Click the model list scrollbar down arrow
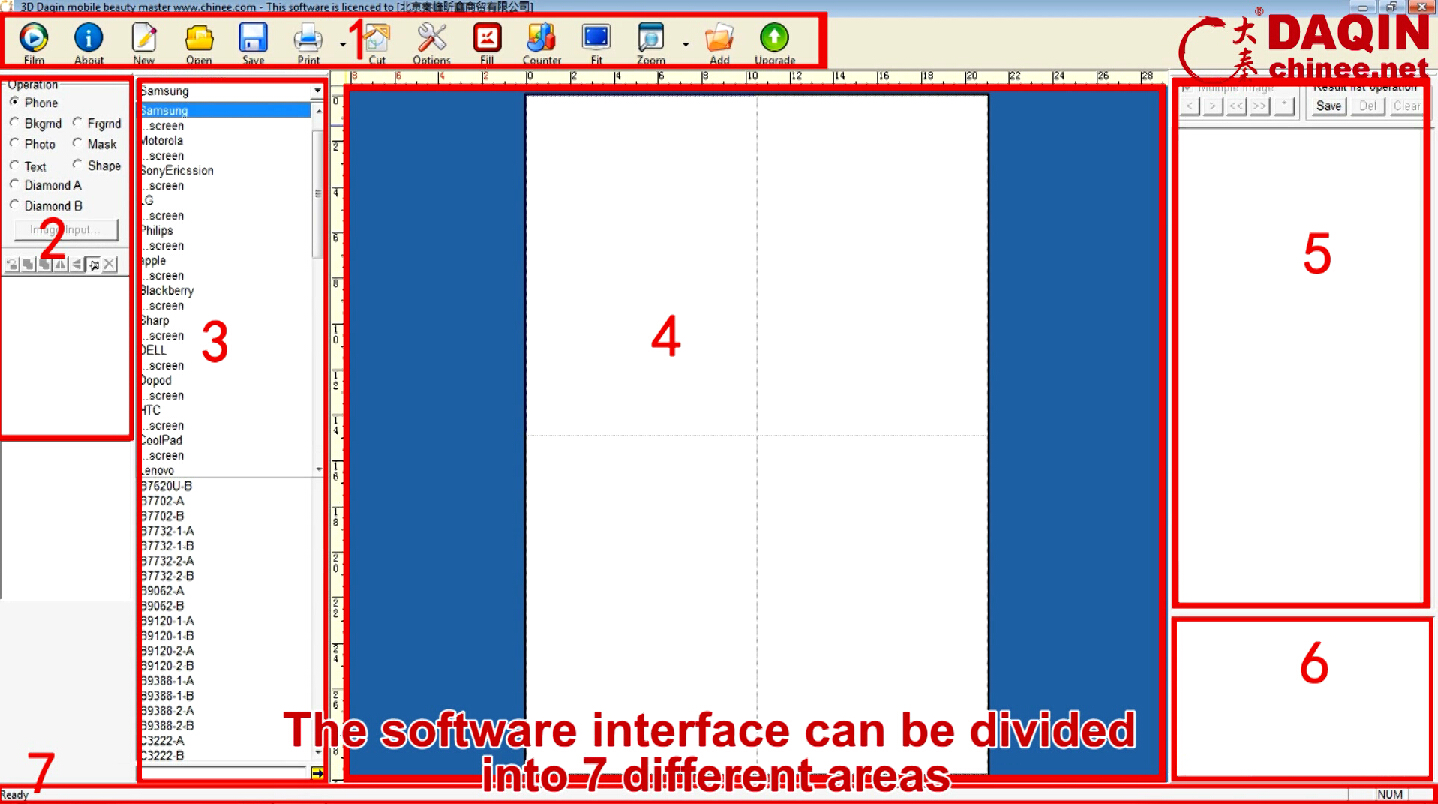This screenshot has height=804, width=1438. [x=319, y=754]
